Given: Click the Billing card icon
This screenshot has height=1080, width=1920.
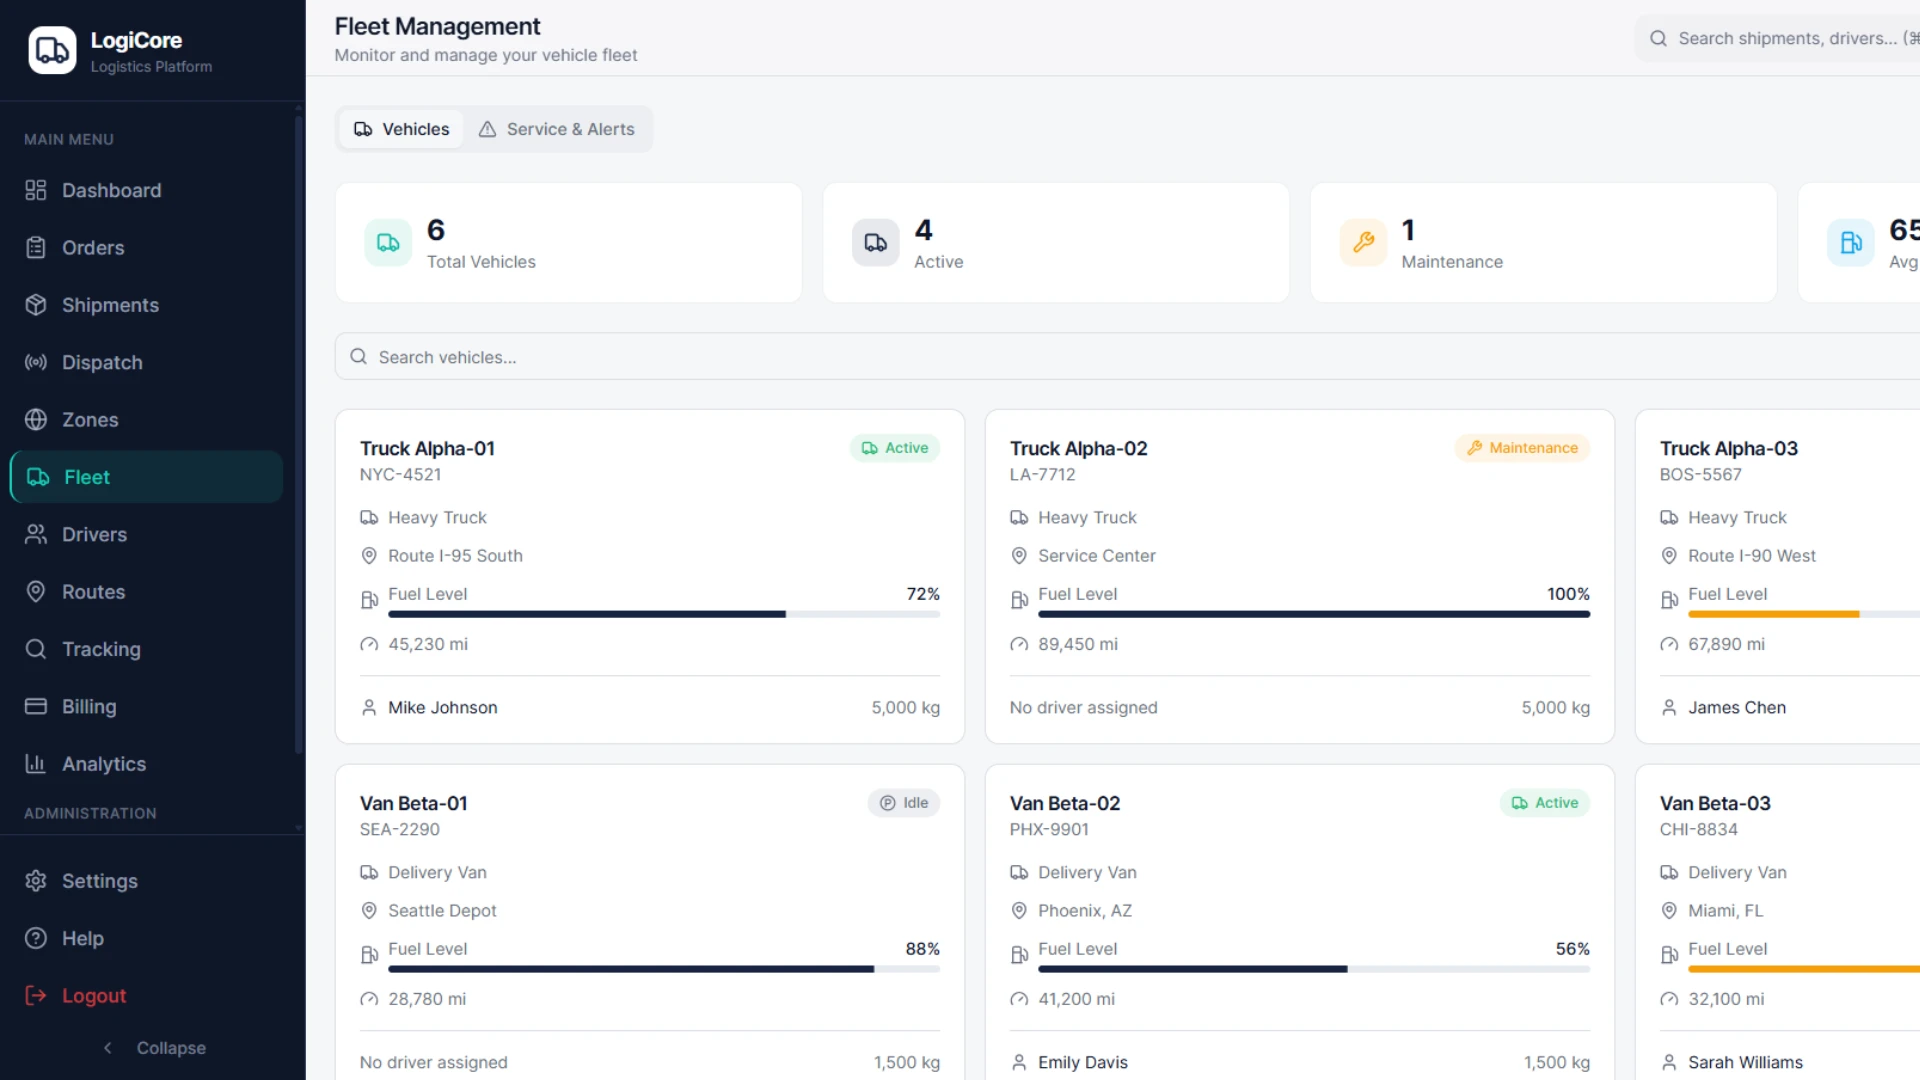Looking at the screenshot, I should coord(36,706).
